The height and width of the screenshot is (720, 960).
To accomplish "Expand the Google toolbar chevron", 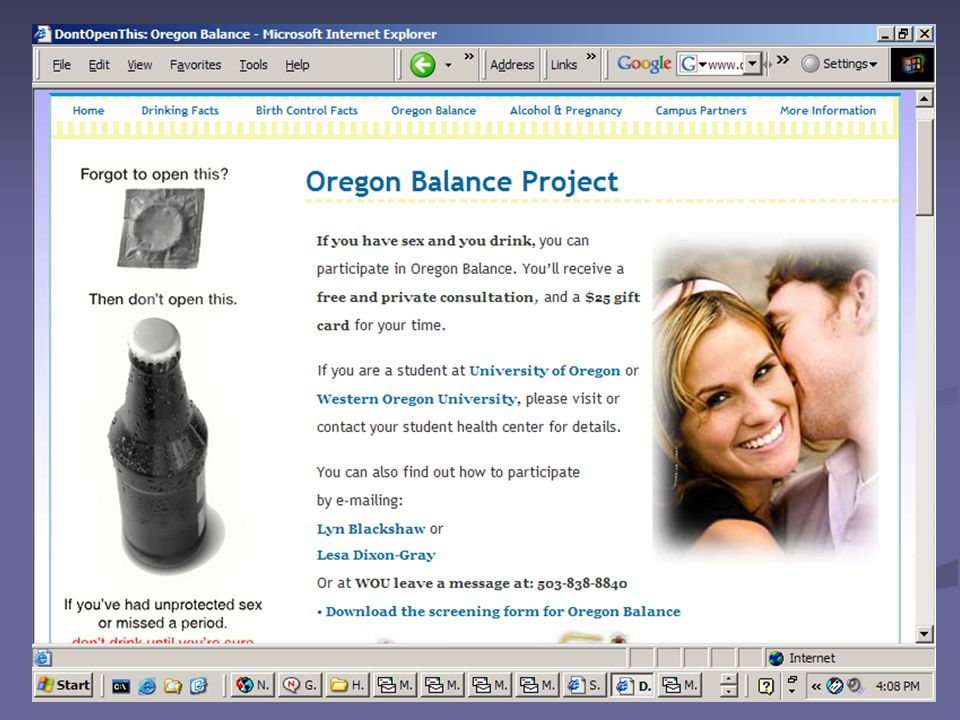I will point(782,59).
